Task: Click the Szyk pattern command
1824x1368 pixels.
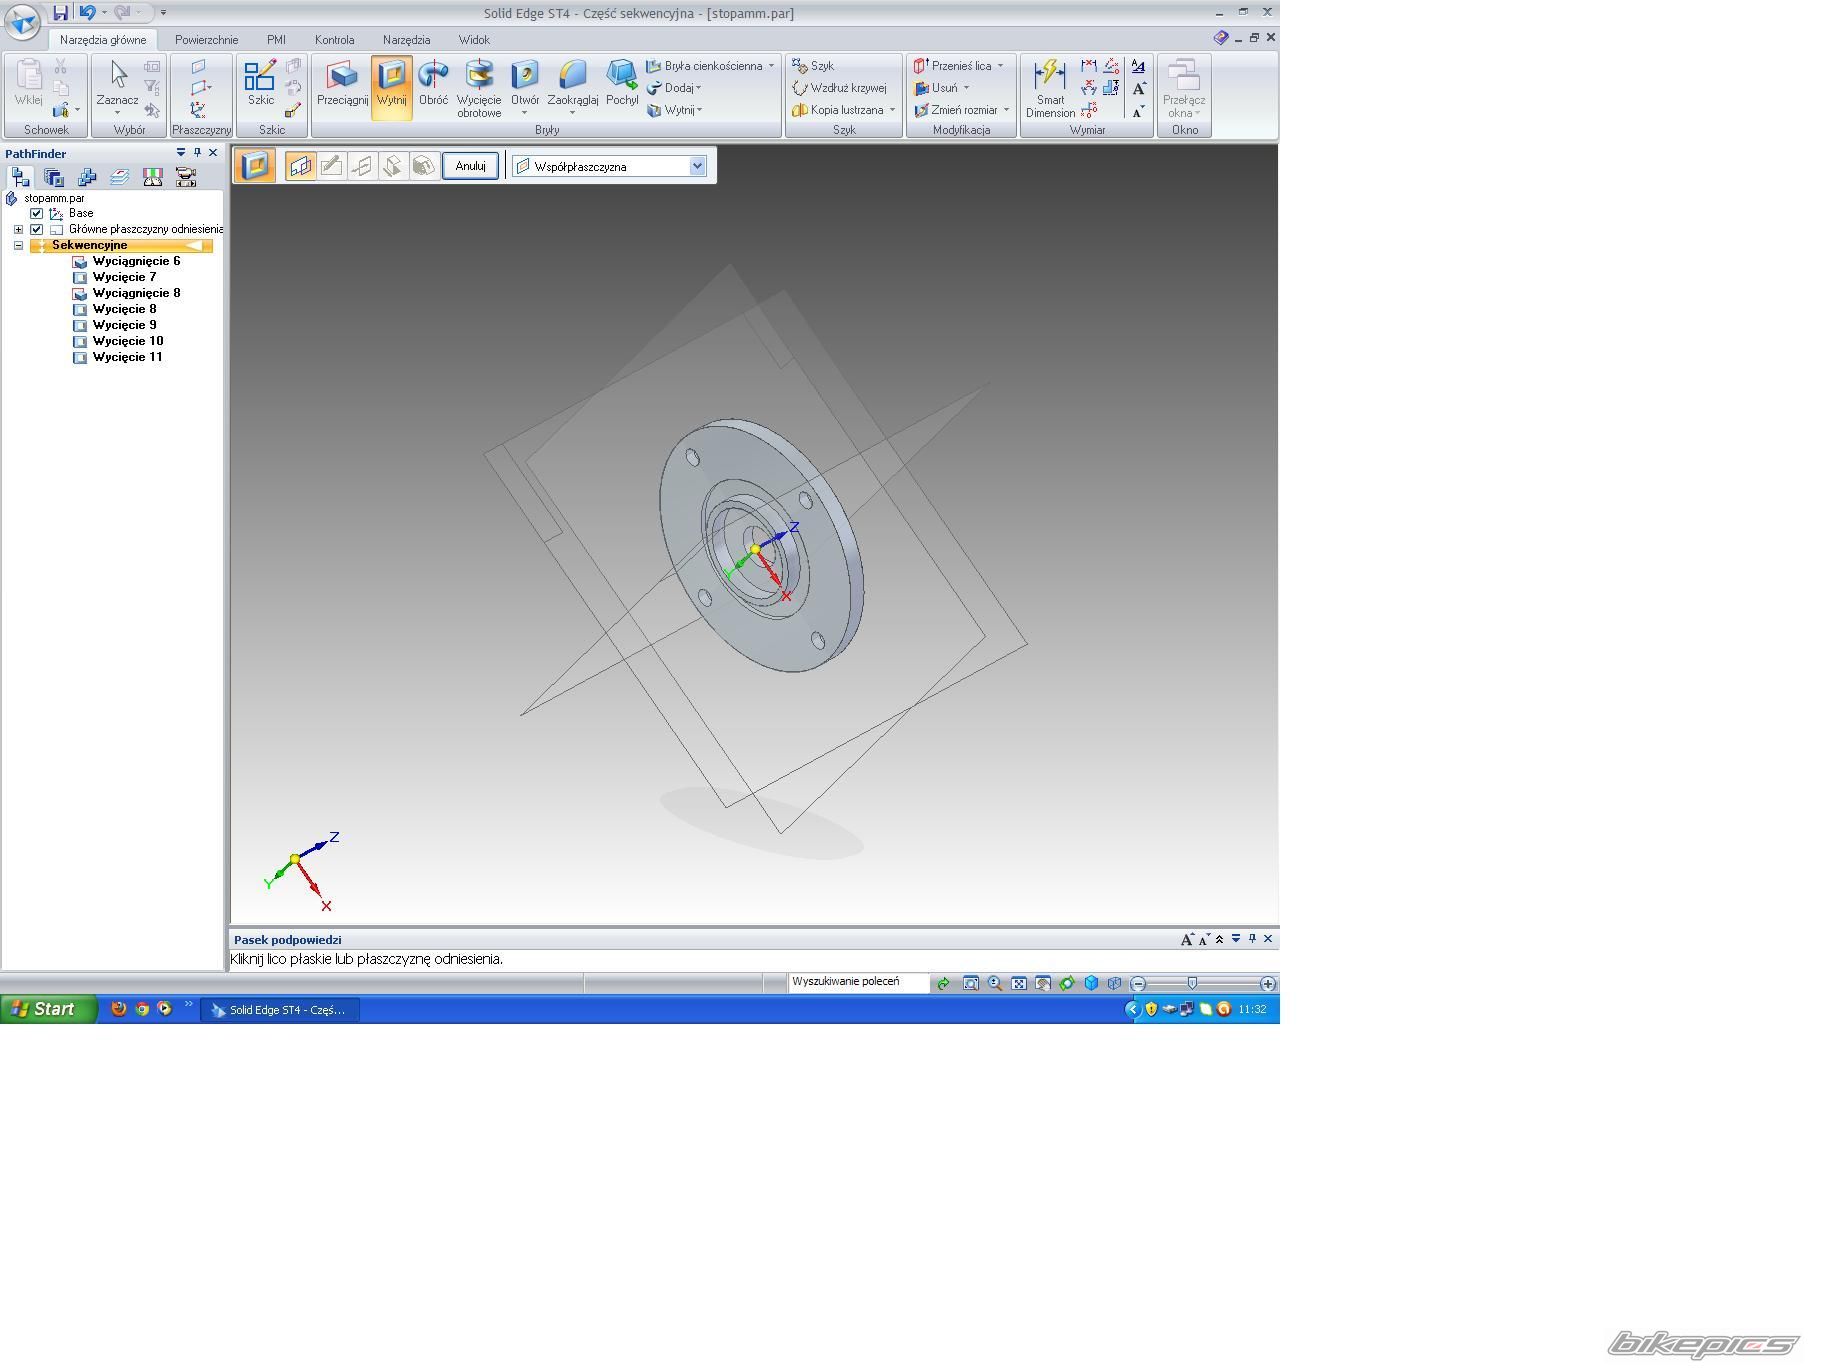Action: (x=813, y=66)
